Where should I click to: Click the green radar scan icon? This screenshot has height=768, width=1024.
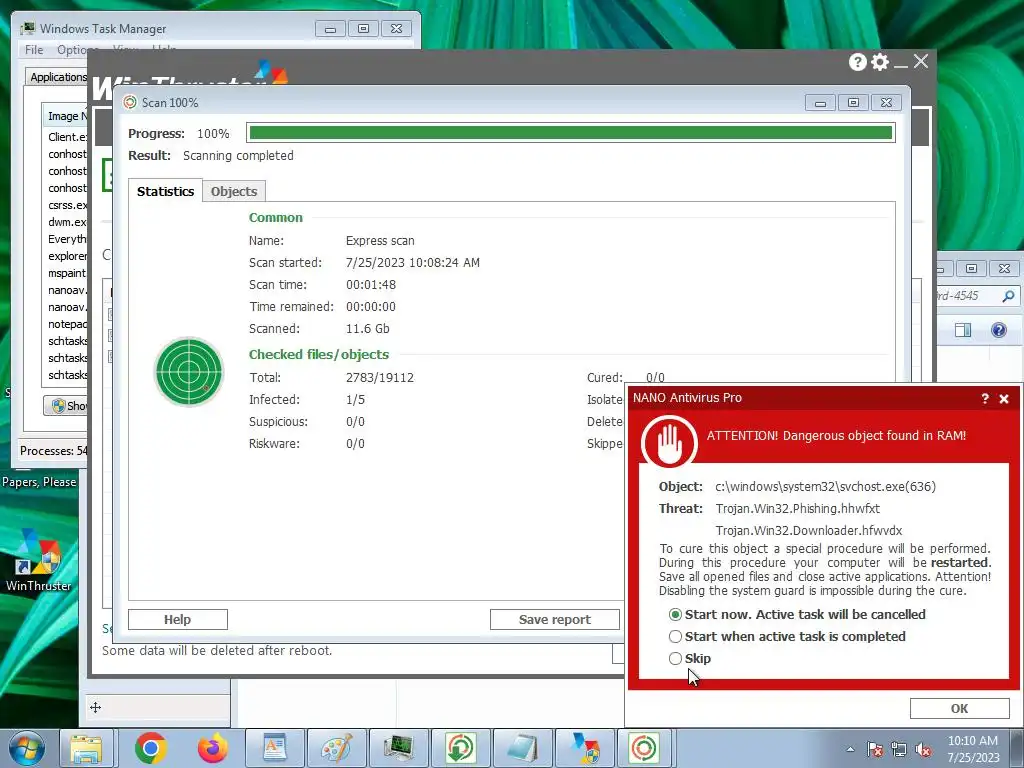[x=189, y=372]
